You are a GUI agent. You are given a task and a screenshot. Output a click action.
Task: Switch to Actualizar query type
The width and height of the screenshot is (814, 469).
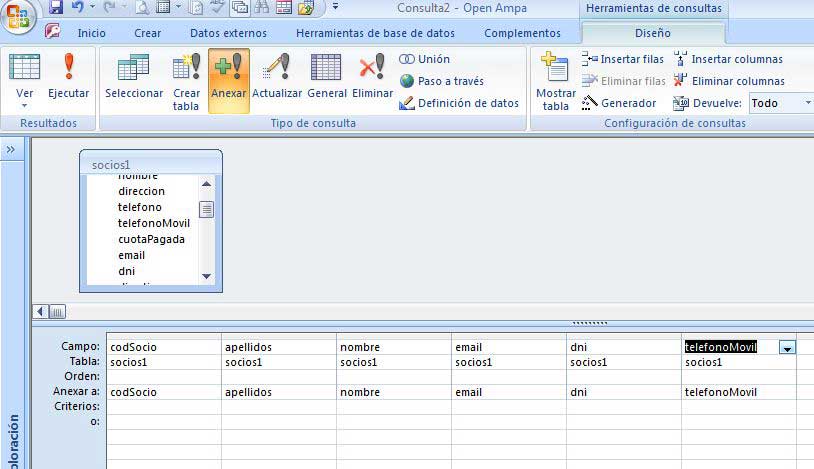[277, 78]
